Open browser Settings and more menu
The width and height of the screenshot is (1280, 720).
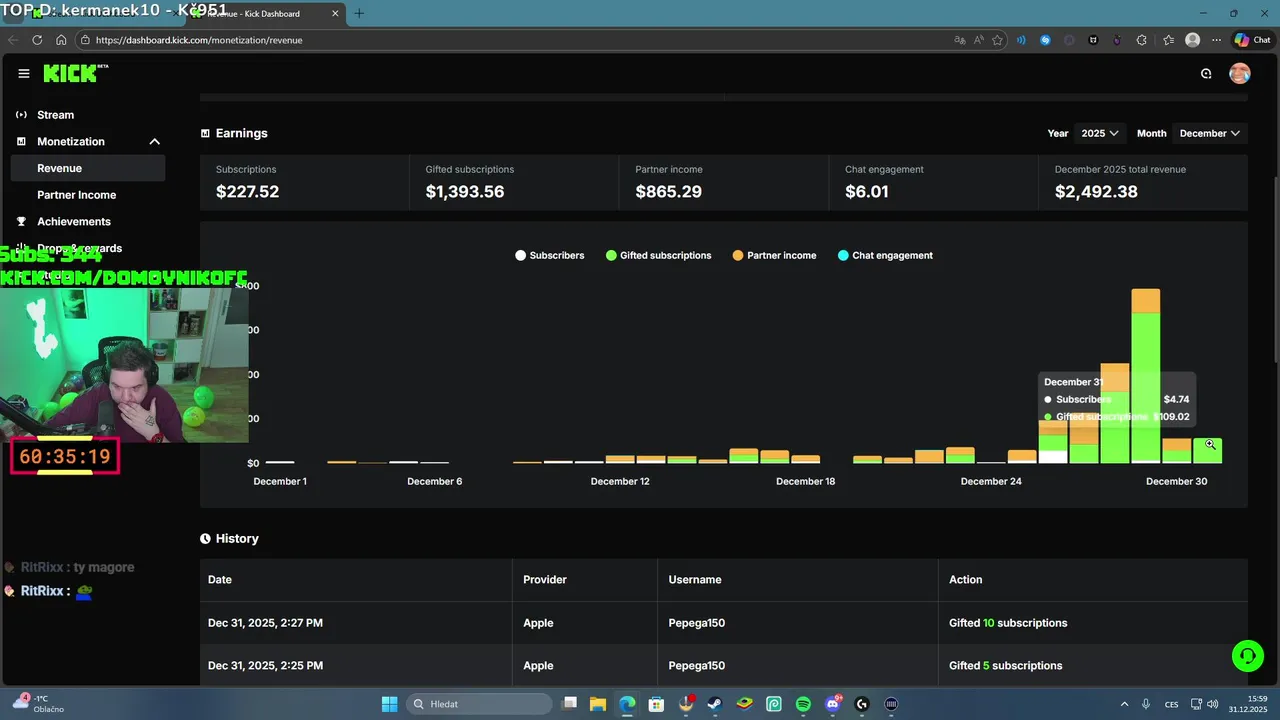click(x=1217, y=40)
